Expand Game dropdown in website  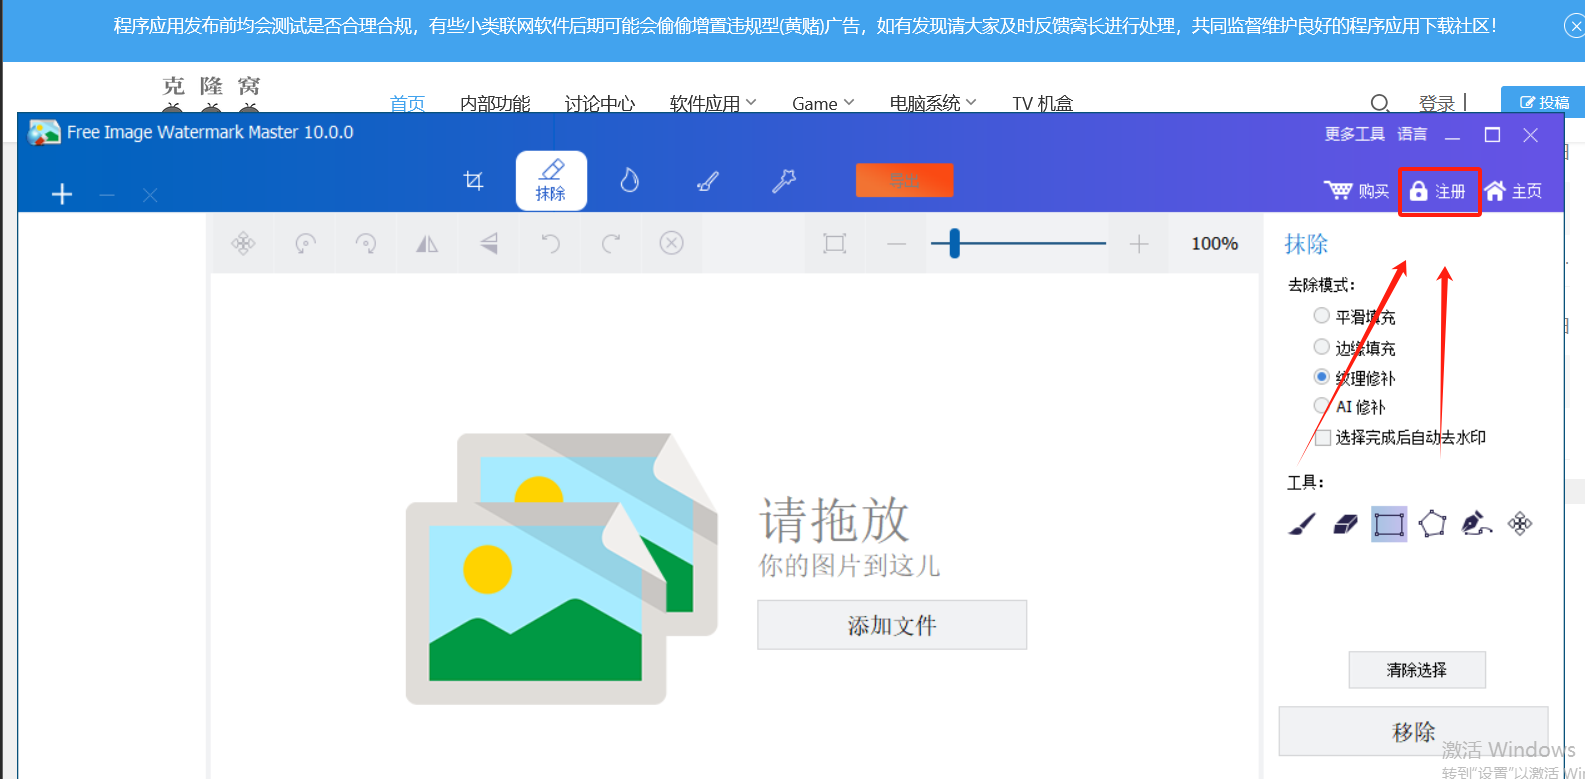pyautogui.click(x=823, y=103)
